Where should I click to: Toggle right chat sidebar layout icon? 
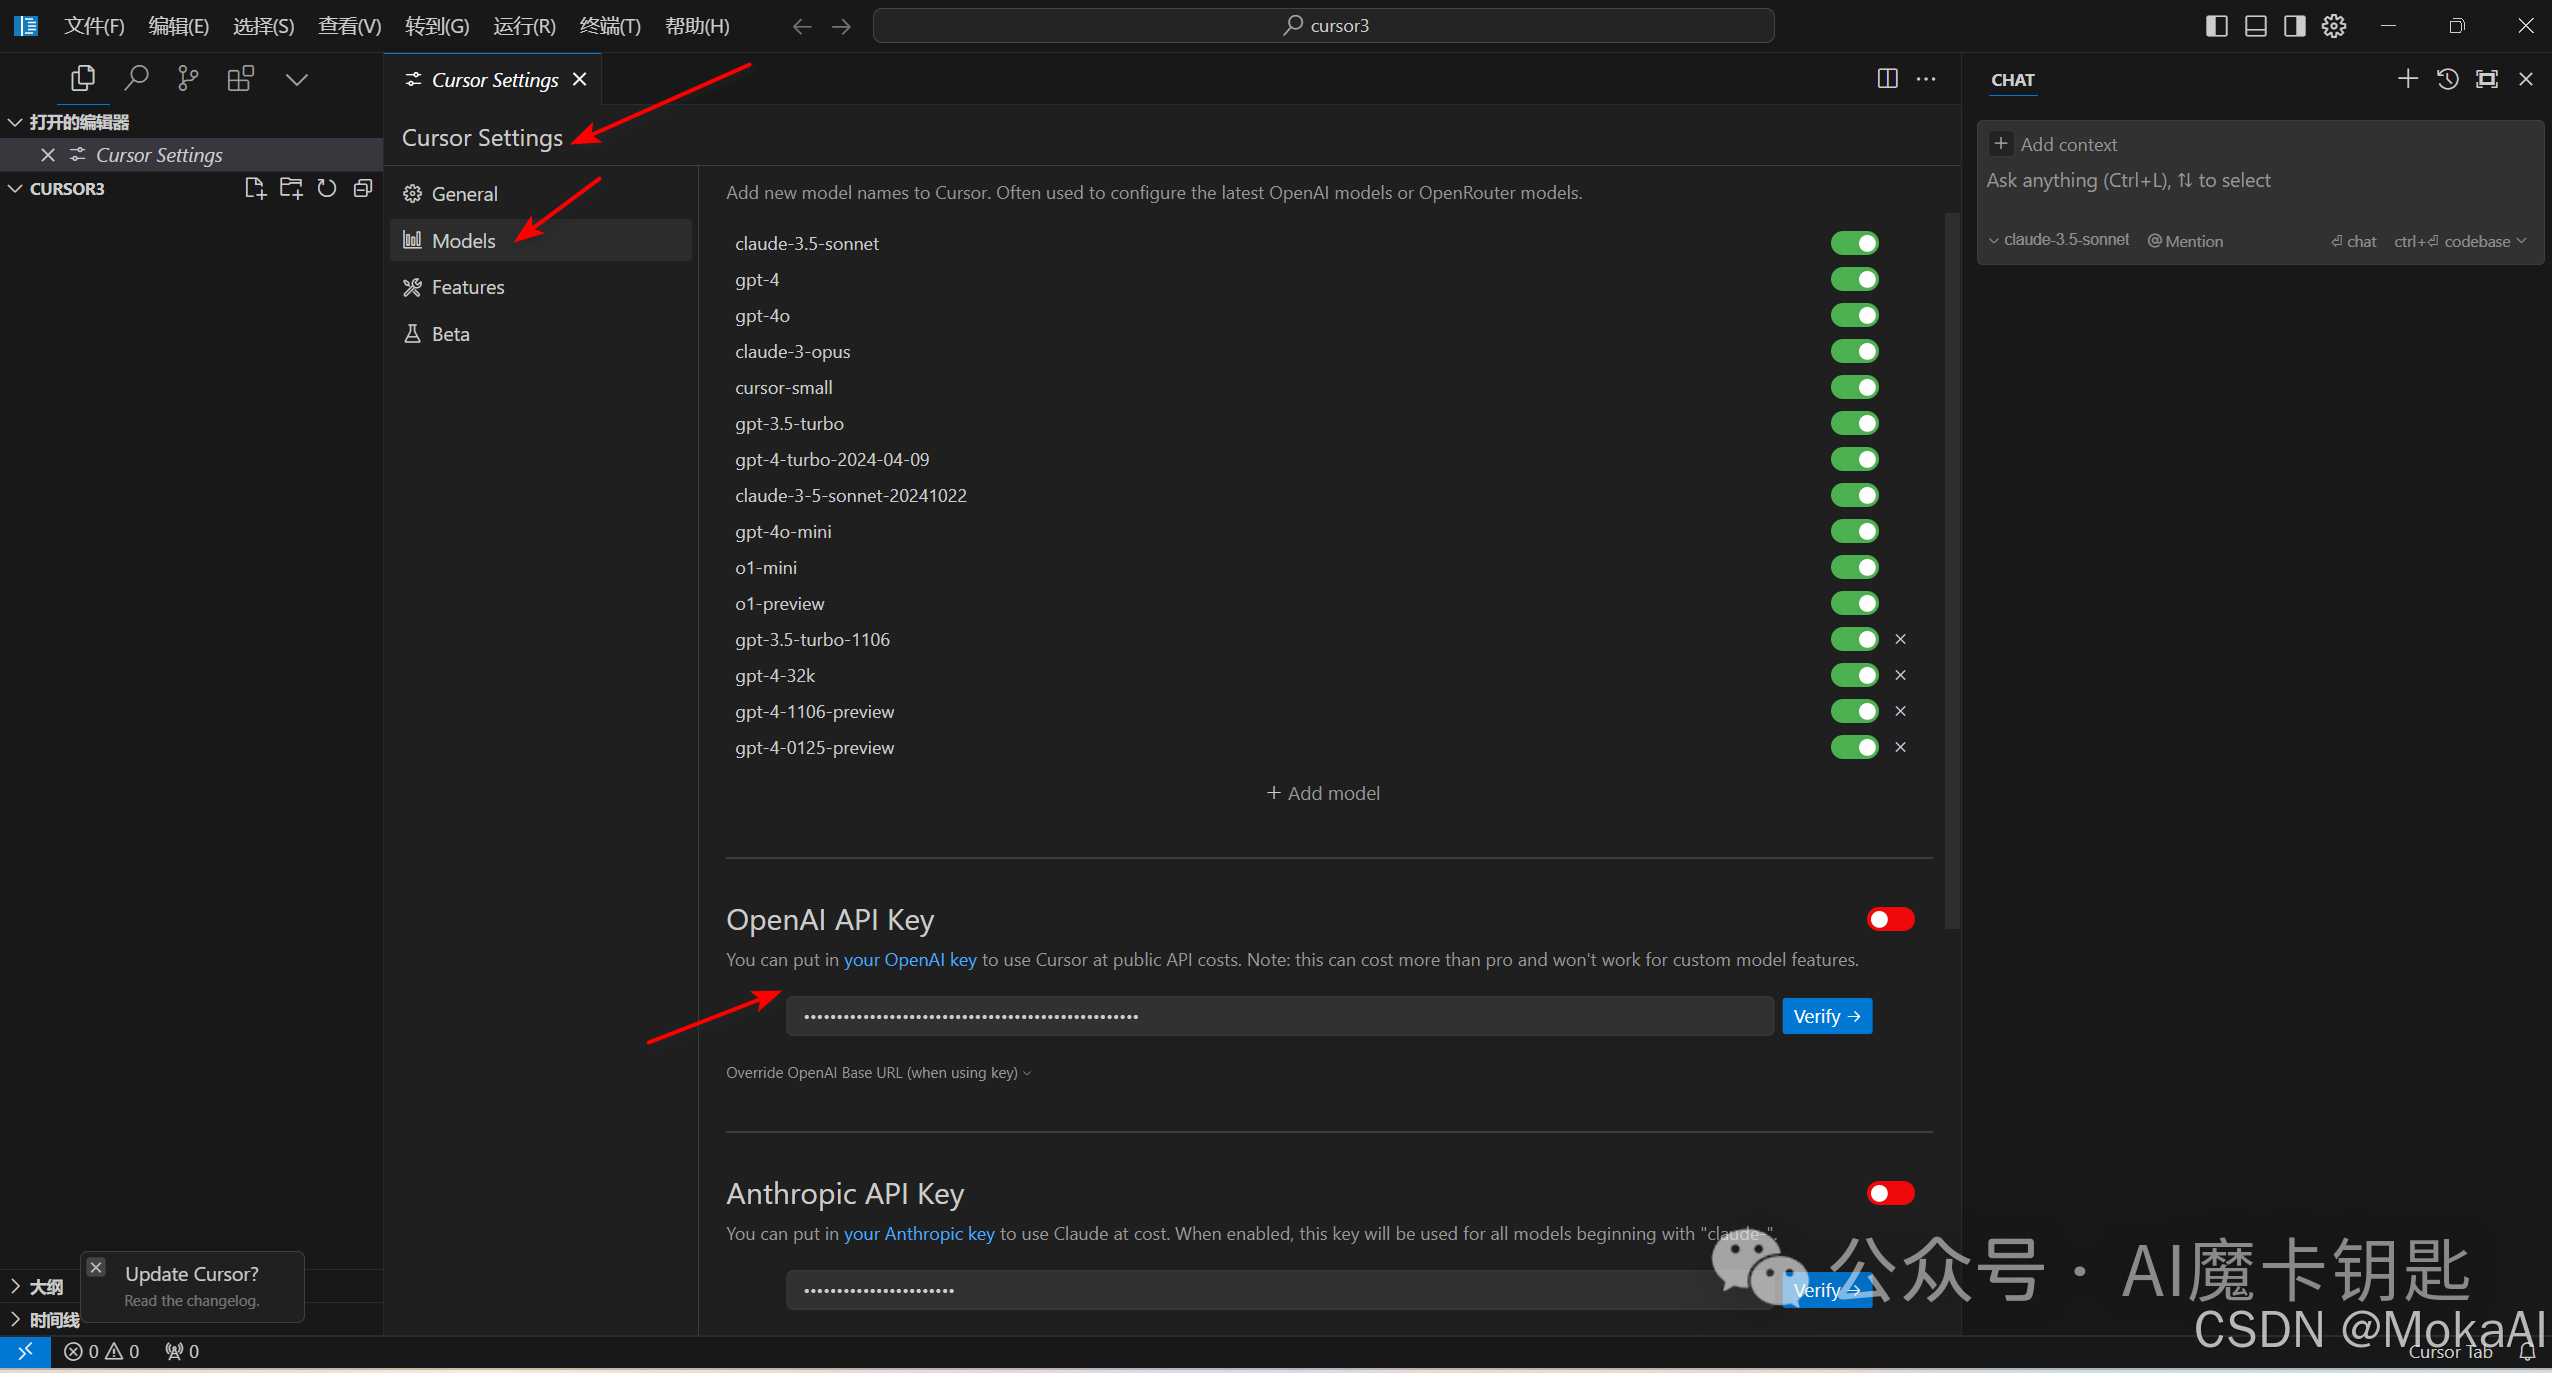[x=2294, y=26]
